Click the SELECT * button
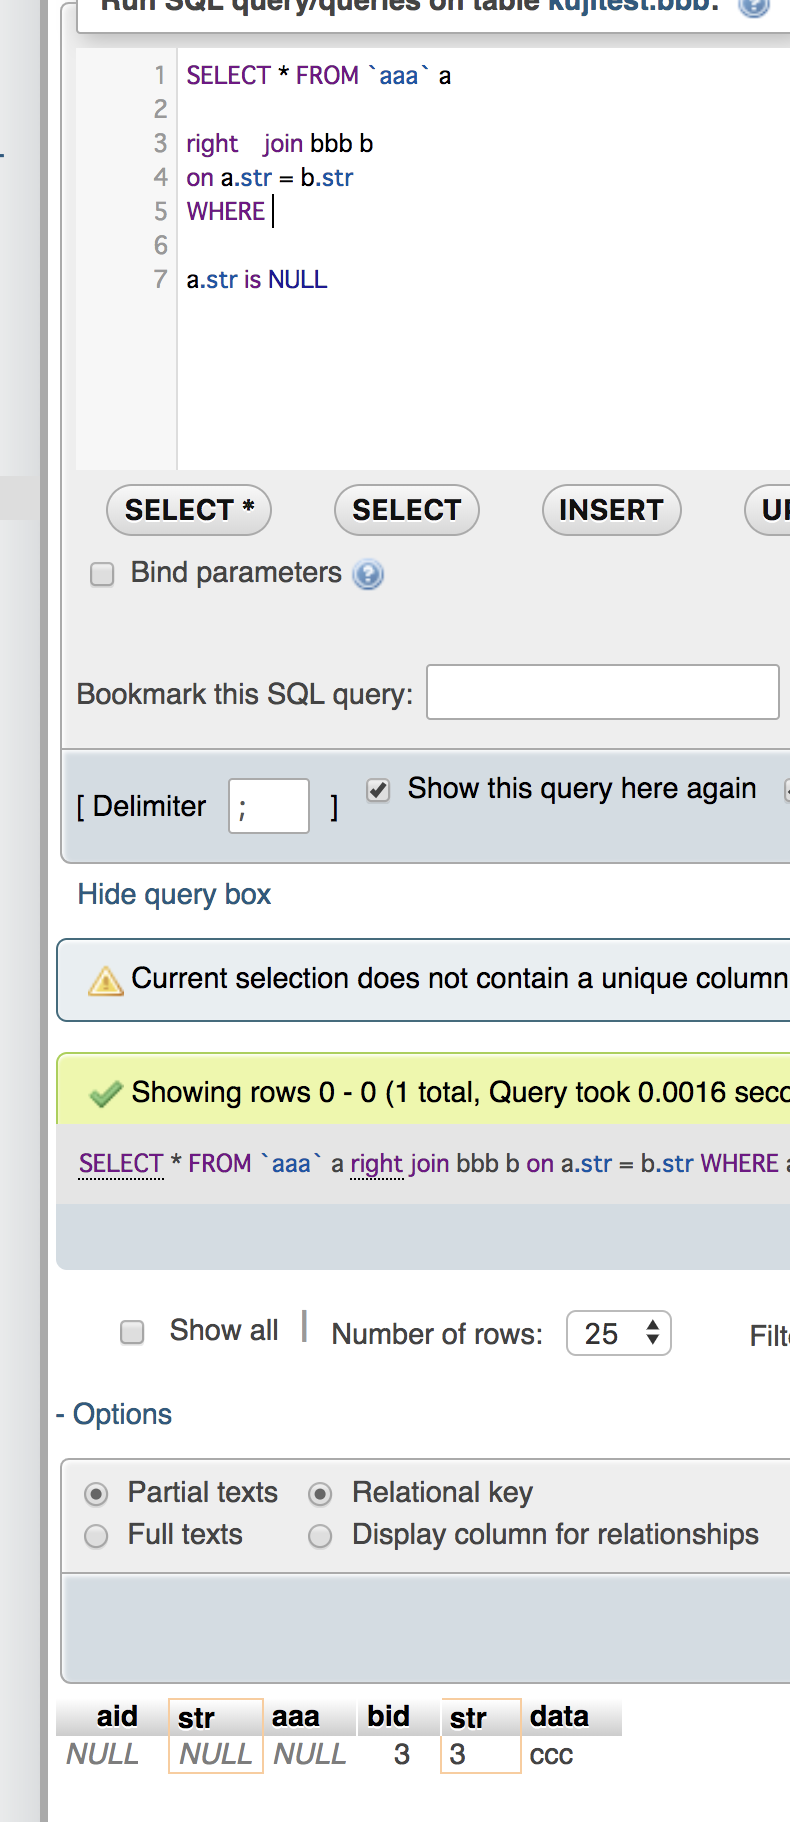Viewport: 790px width, 1822px height. [x=189, y=510]
